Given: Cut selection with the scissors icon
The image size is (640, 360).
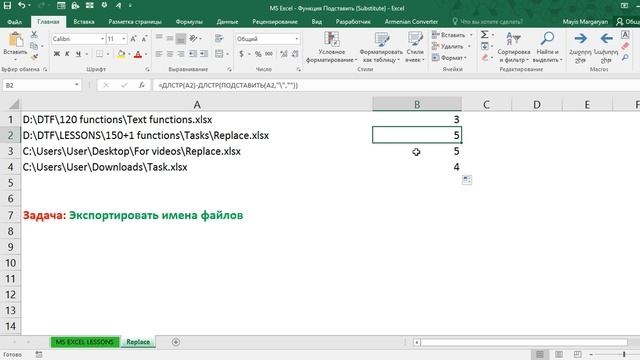Looking at the screenshot, I should coord(34,35).
